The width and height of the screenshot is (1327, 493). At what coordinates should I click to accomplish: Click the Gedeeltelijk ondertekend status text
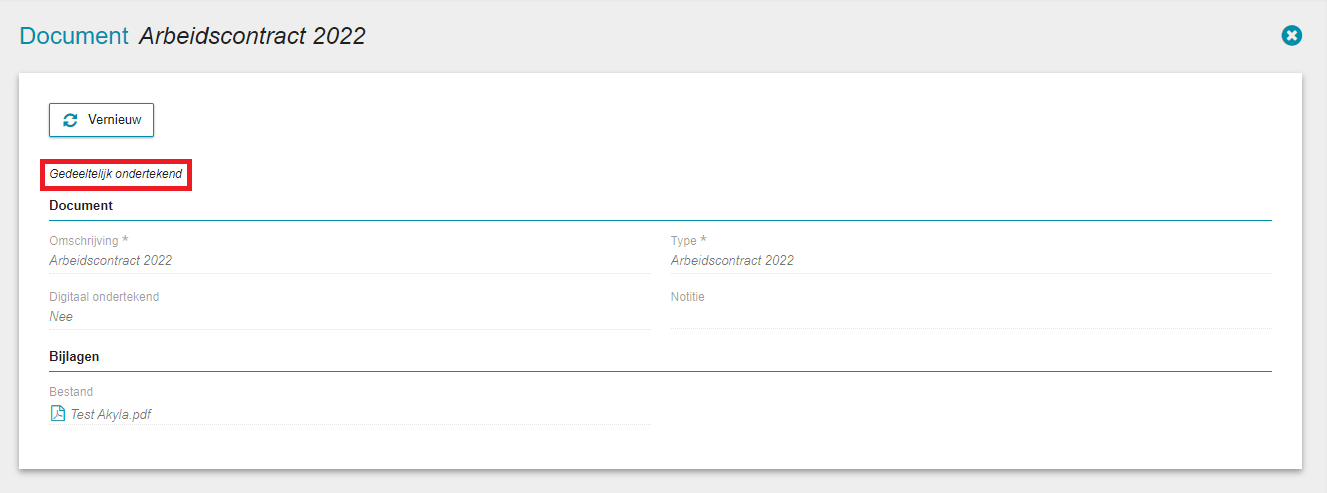coord(116,174)
